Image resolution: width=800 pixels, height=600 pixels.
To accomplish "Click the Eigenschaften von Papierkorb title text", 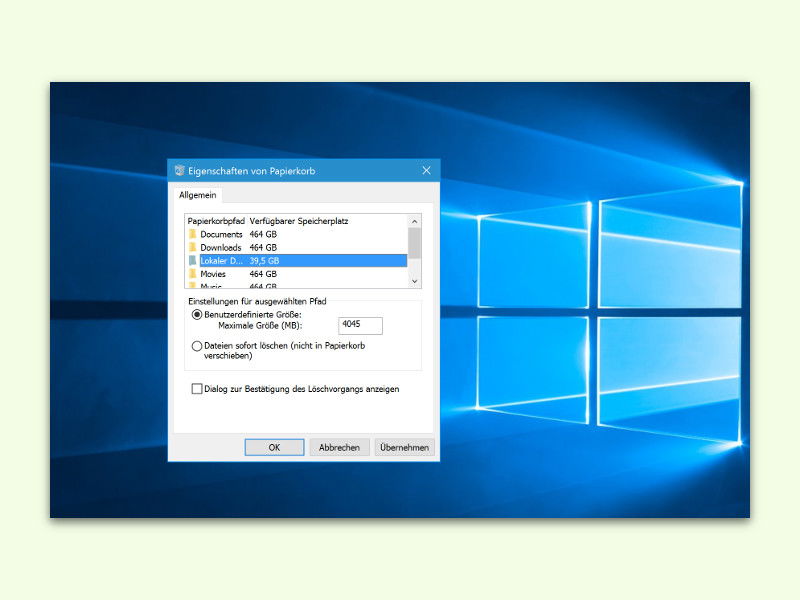I will [252, 171].
